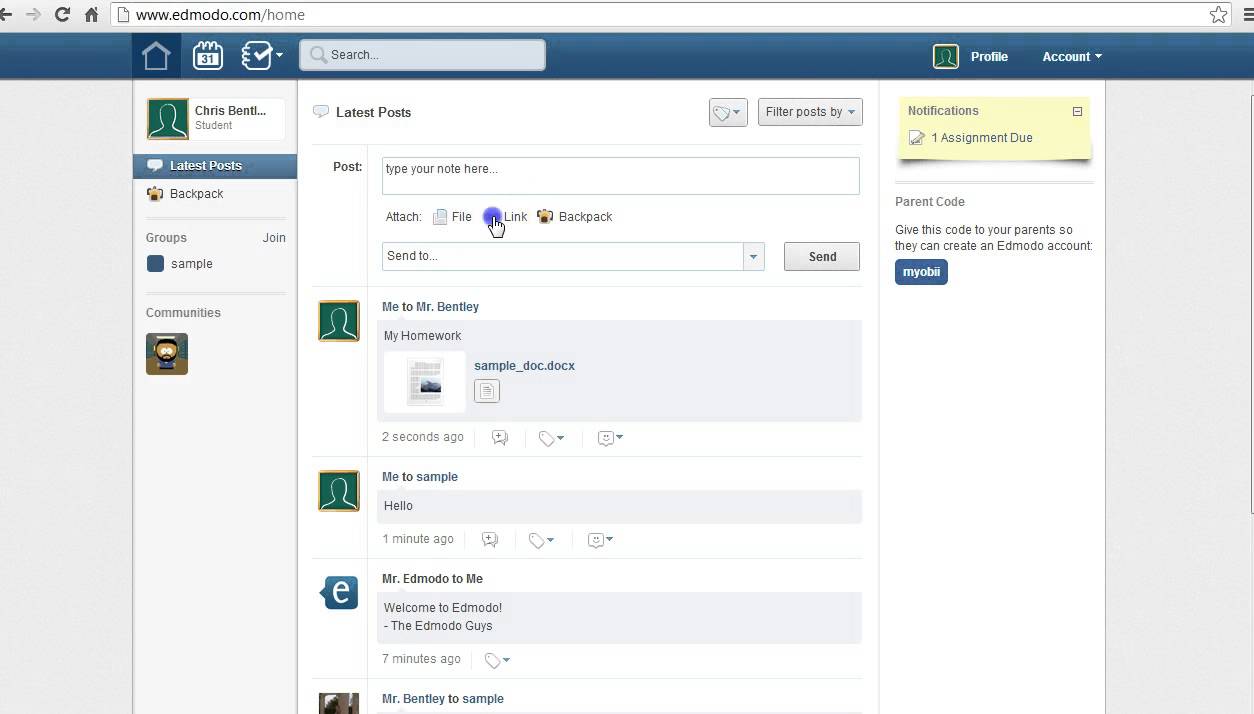Click the Send to field
The width and height of the screenshot is (1254, 714).
(x=562, y=256)
